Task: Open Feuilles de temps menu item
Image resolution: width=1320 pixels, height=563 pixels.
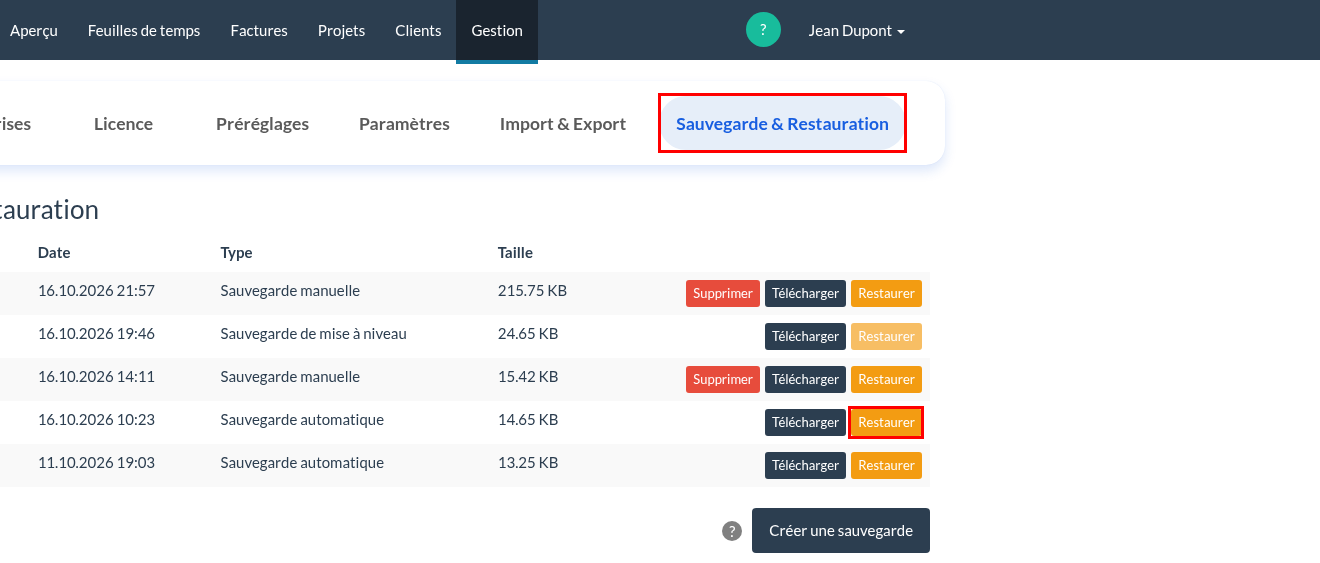Action: pyautogui.click(x=144, y=30)
